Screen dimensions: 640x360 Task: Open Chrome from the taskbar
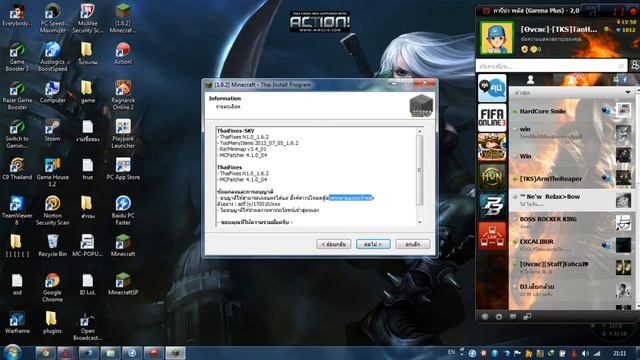(x=46, y=353)
